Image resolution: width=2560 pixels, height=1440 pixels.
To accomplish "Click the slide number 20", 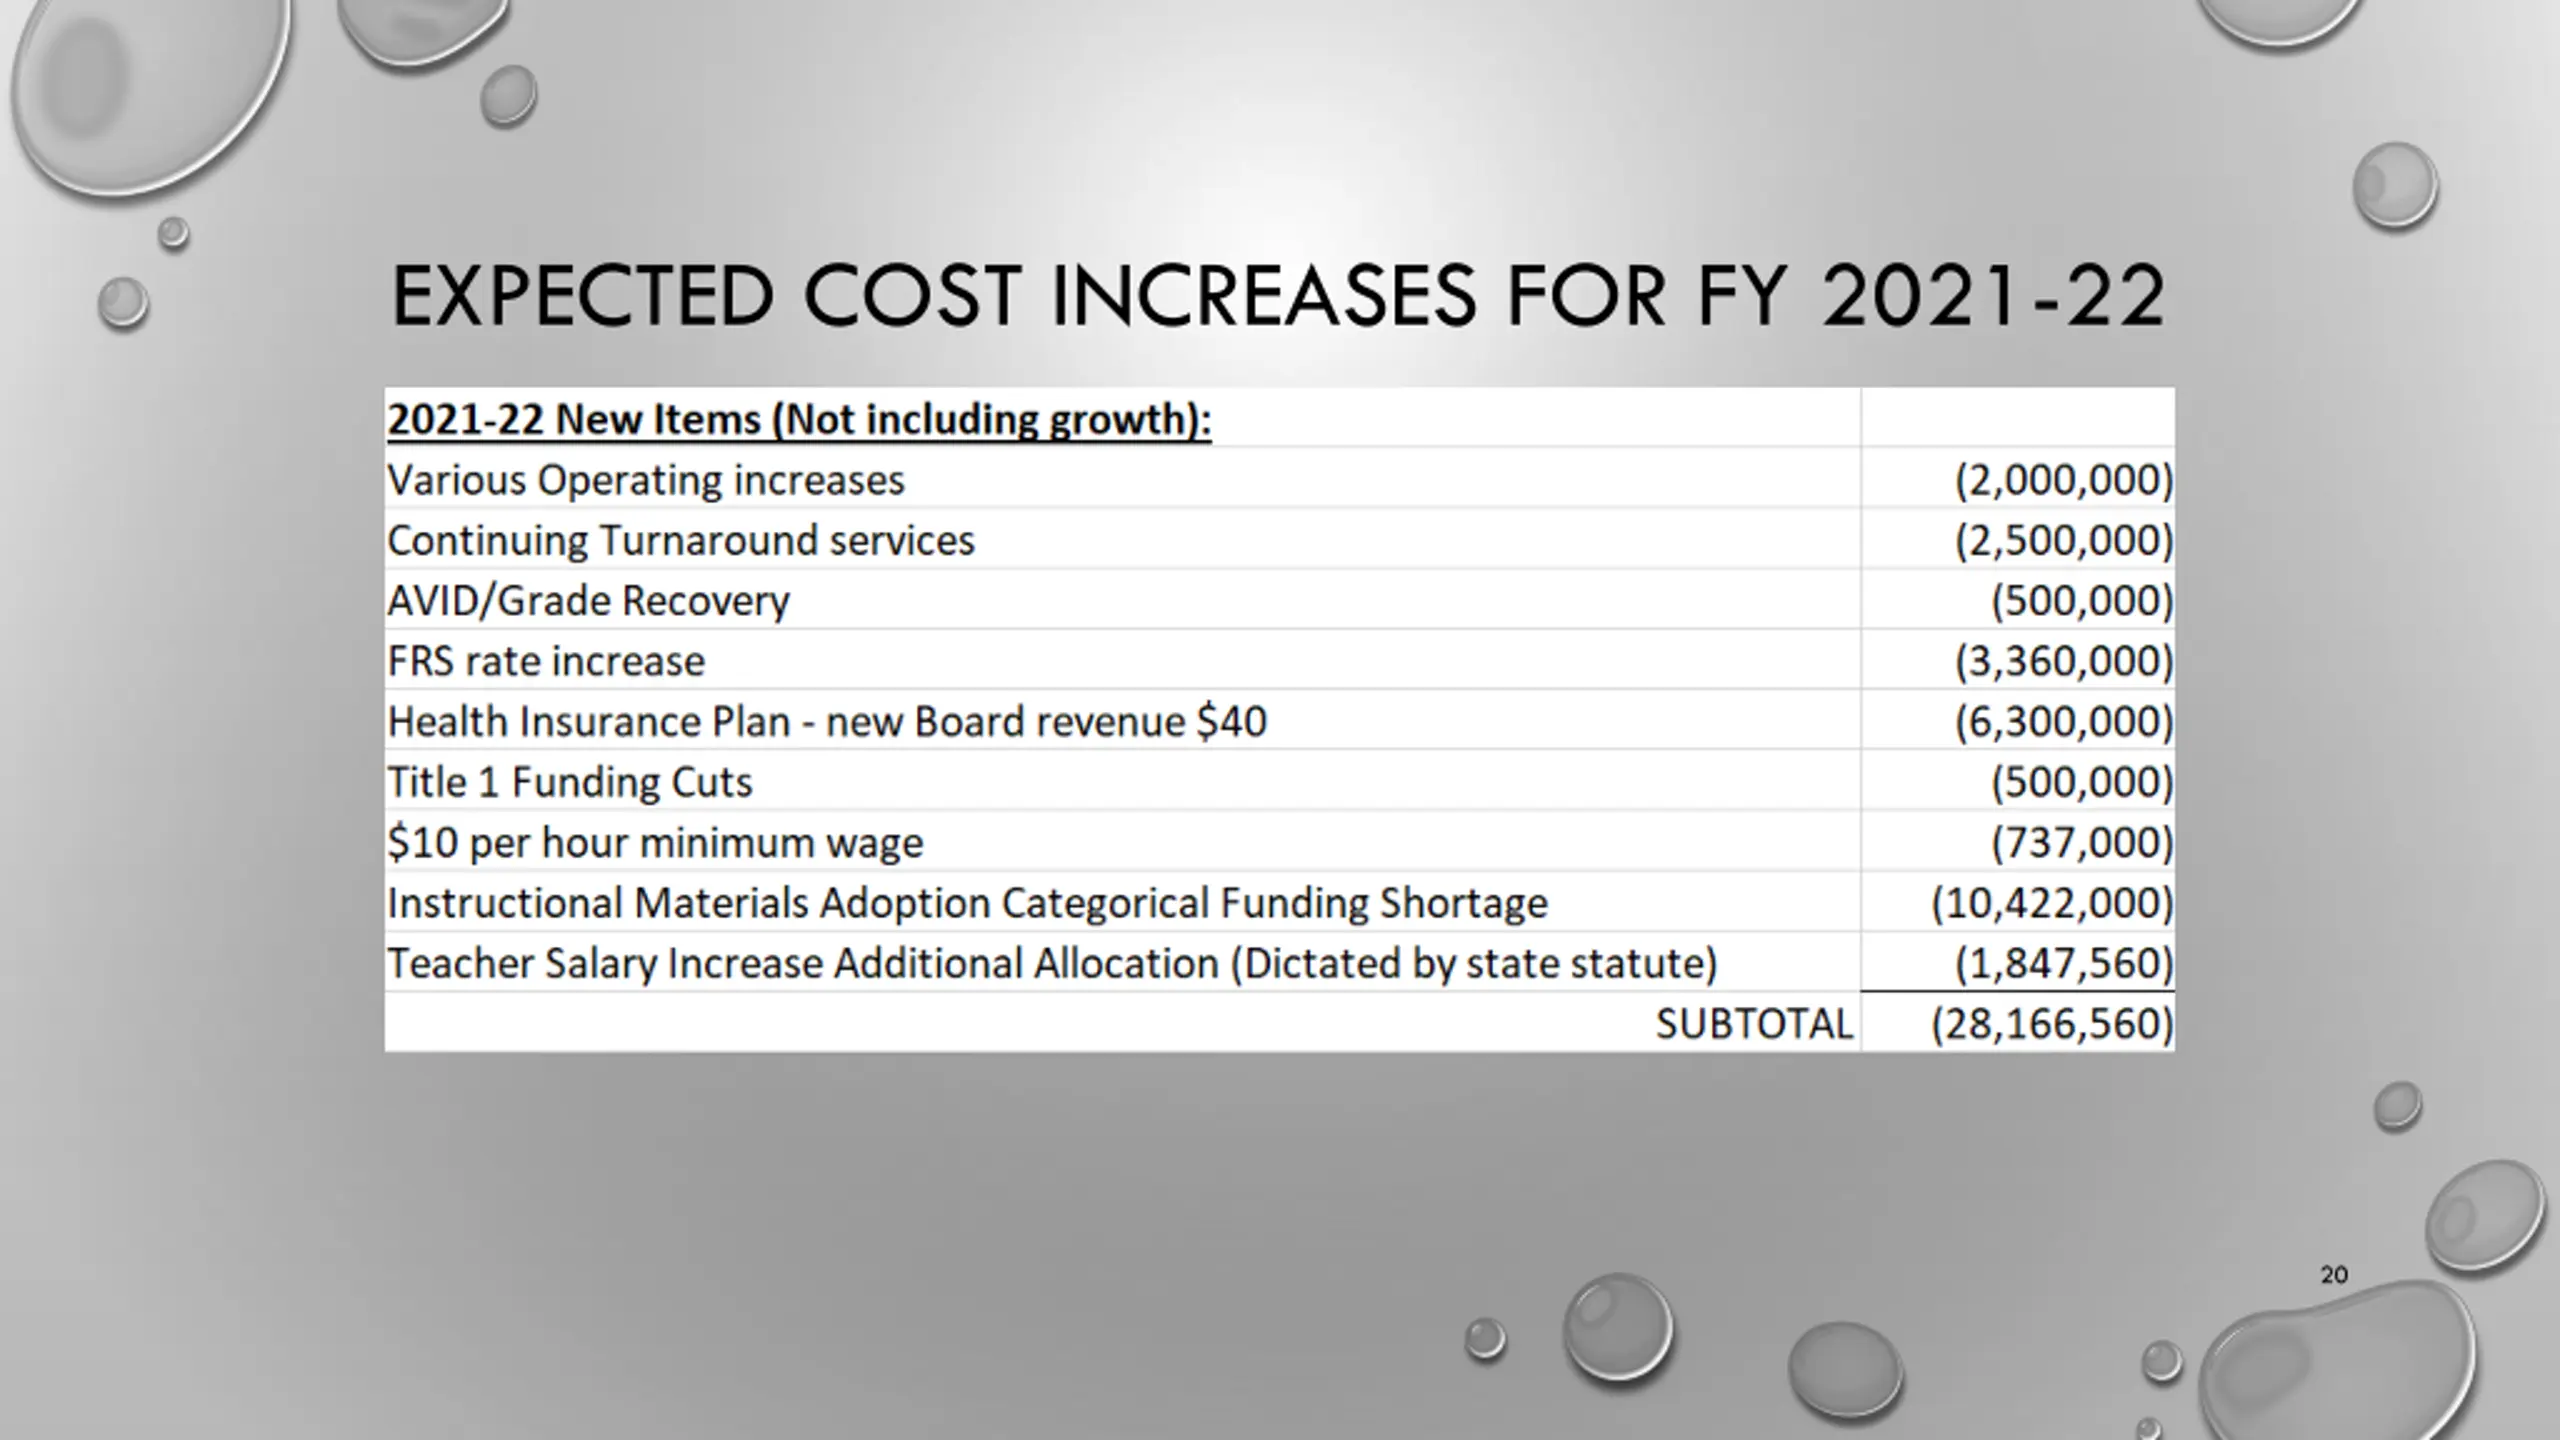I will coord(2334,1275).
